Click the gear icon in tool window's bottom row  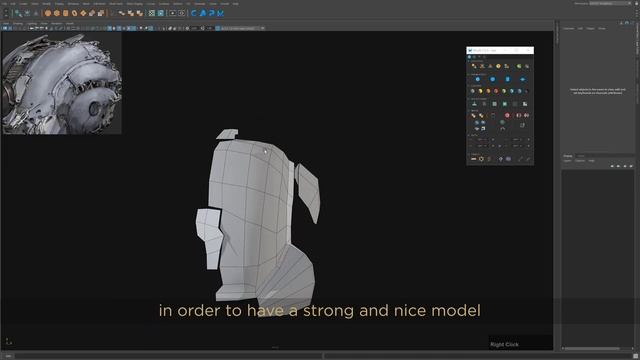481,159
